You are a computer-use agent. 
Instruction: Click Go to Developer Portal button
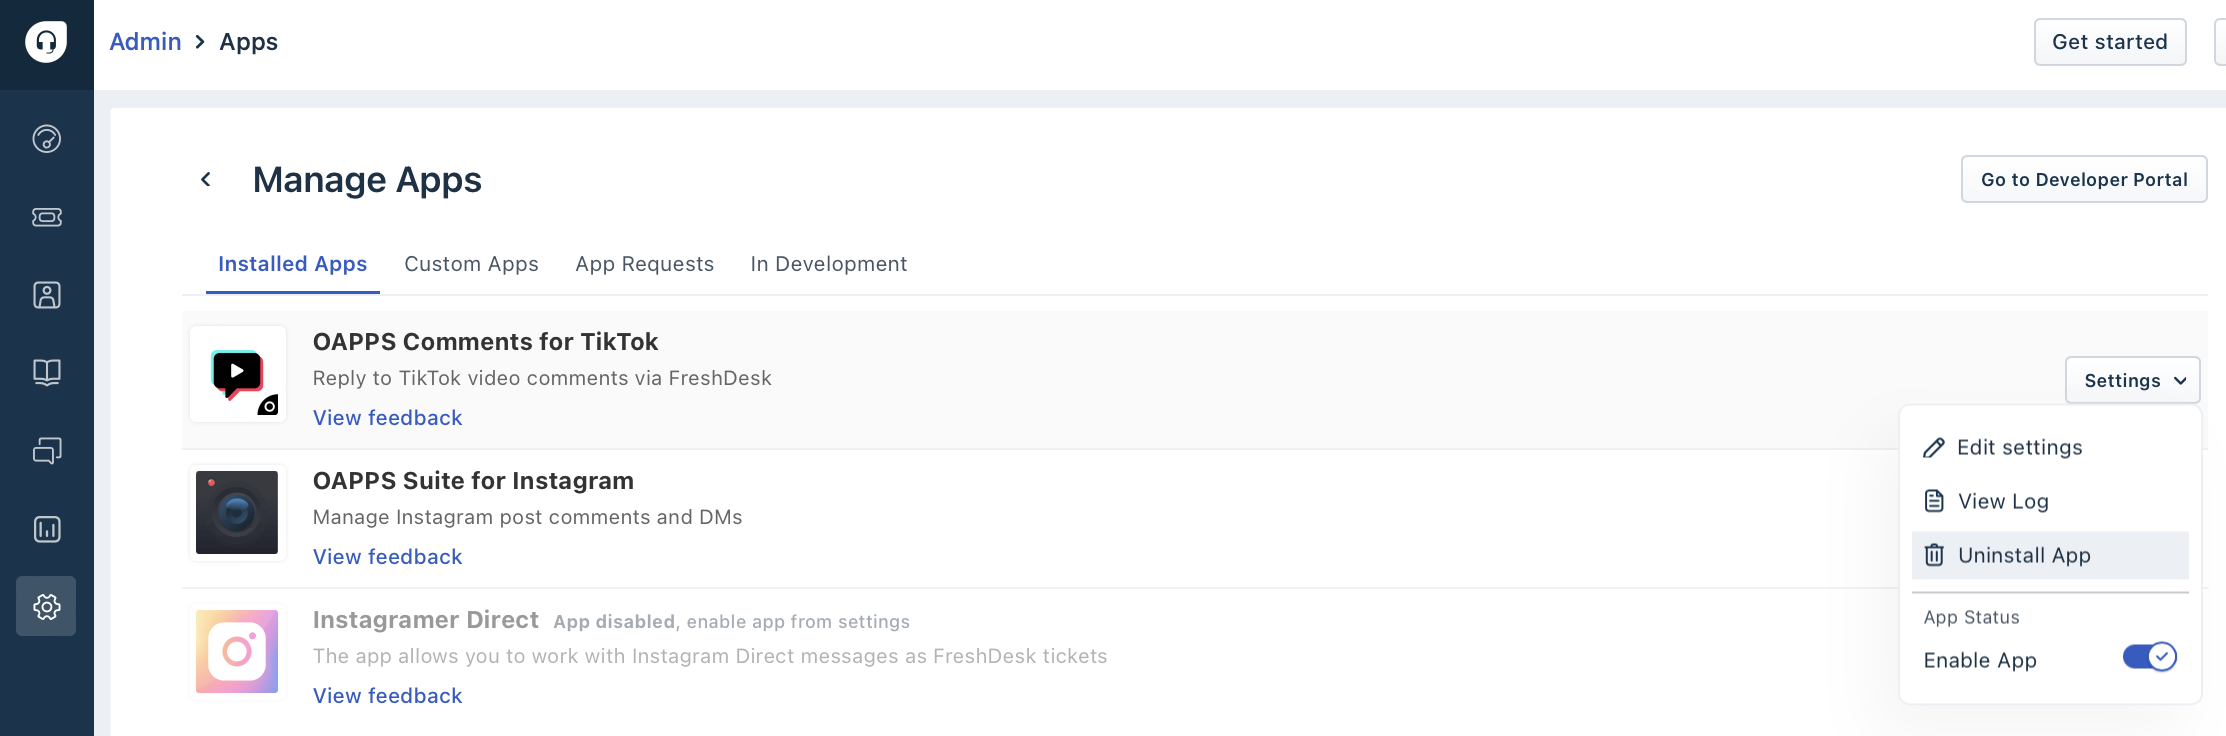[2084, 179]
